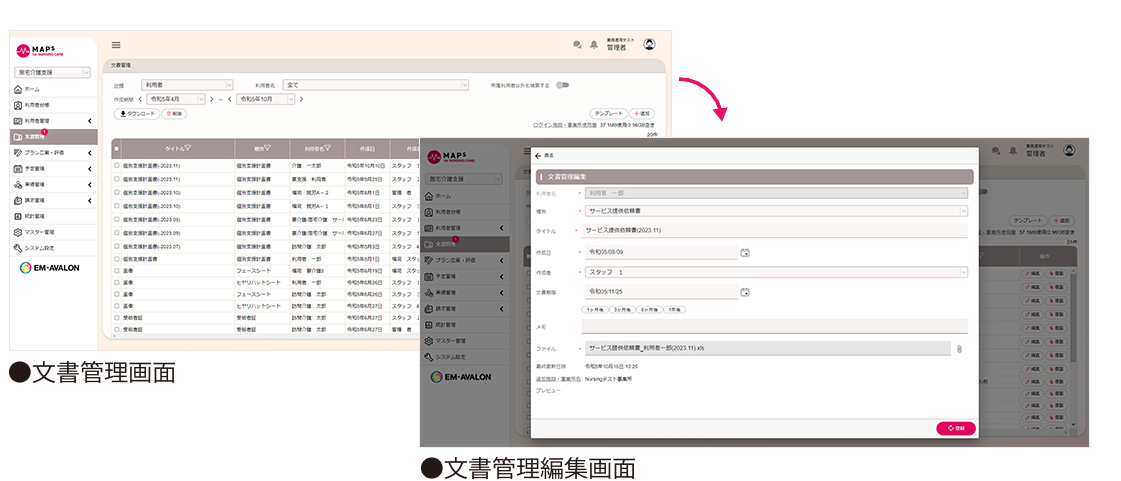The width and height of the screenshot is (1121, 481).
Task: Click the 追加 button on list screen
Action: (642, 114)
